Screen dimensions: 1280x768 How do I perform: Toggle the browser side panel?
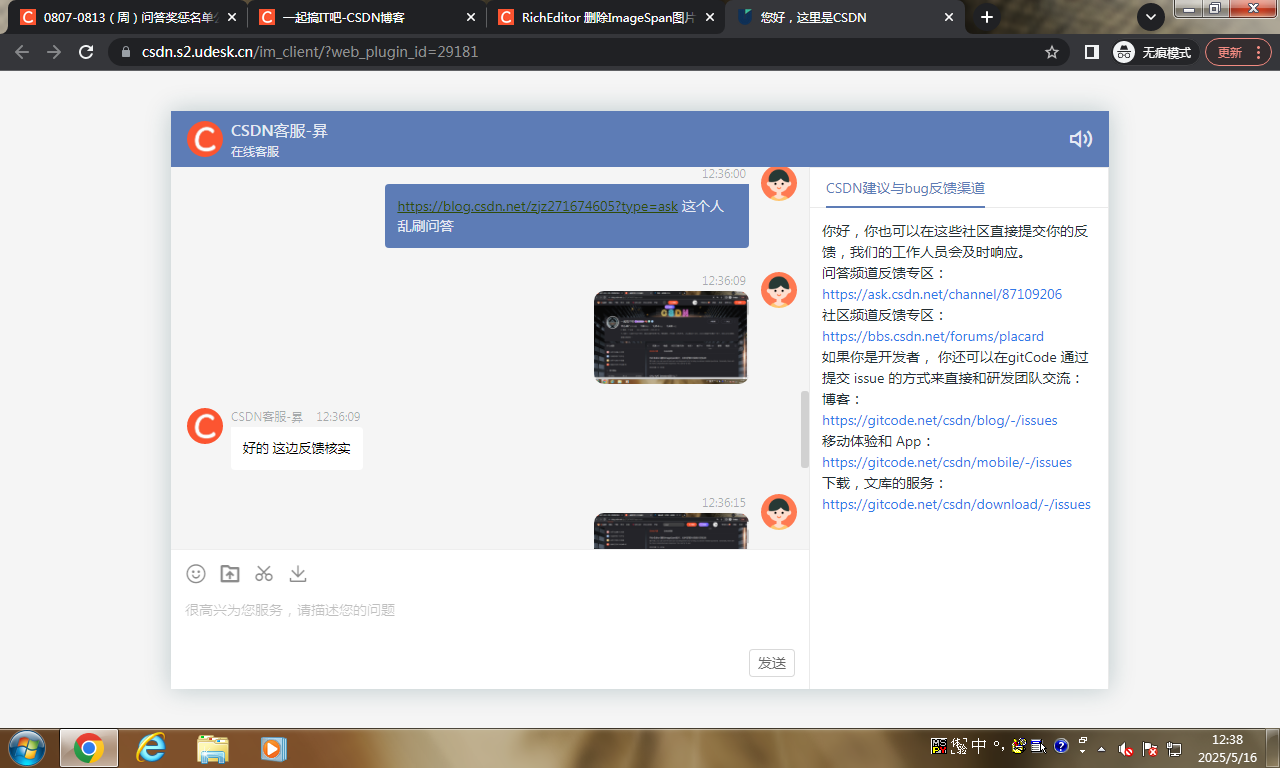coord(1092,52)
